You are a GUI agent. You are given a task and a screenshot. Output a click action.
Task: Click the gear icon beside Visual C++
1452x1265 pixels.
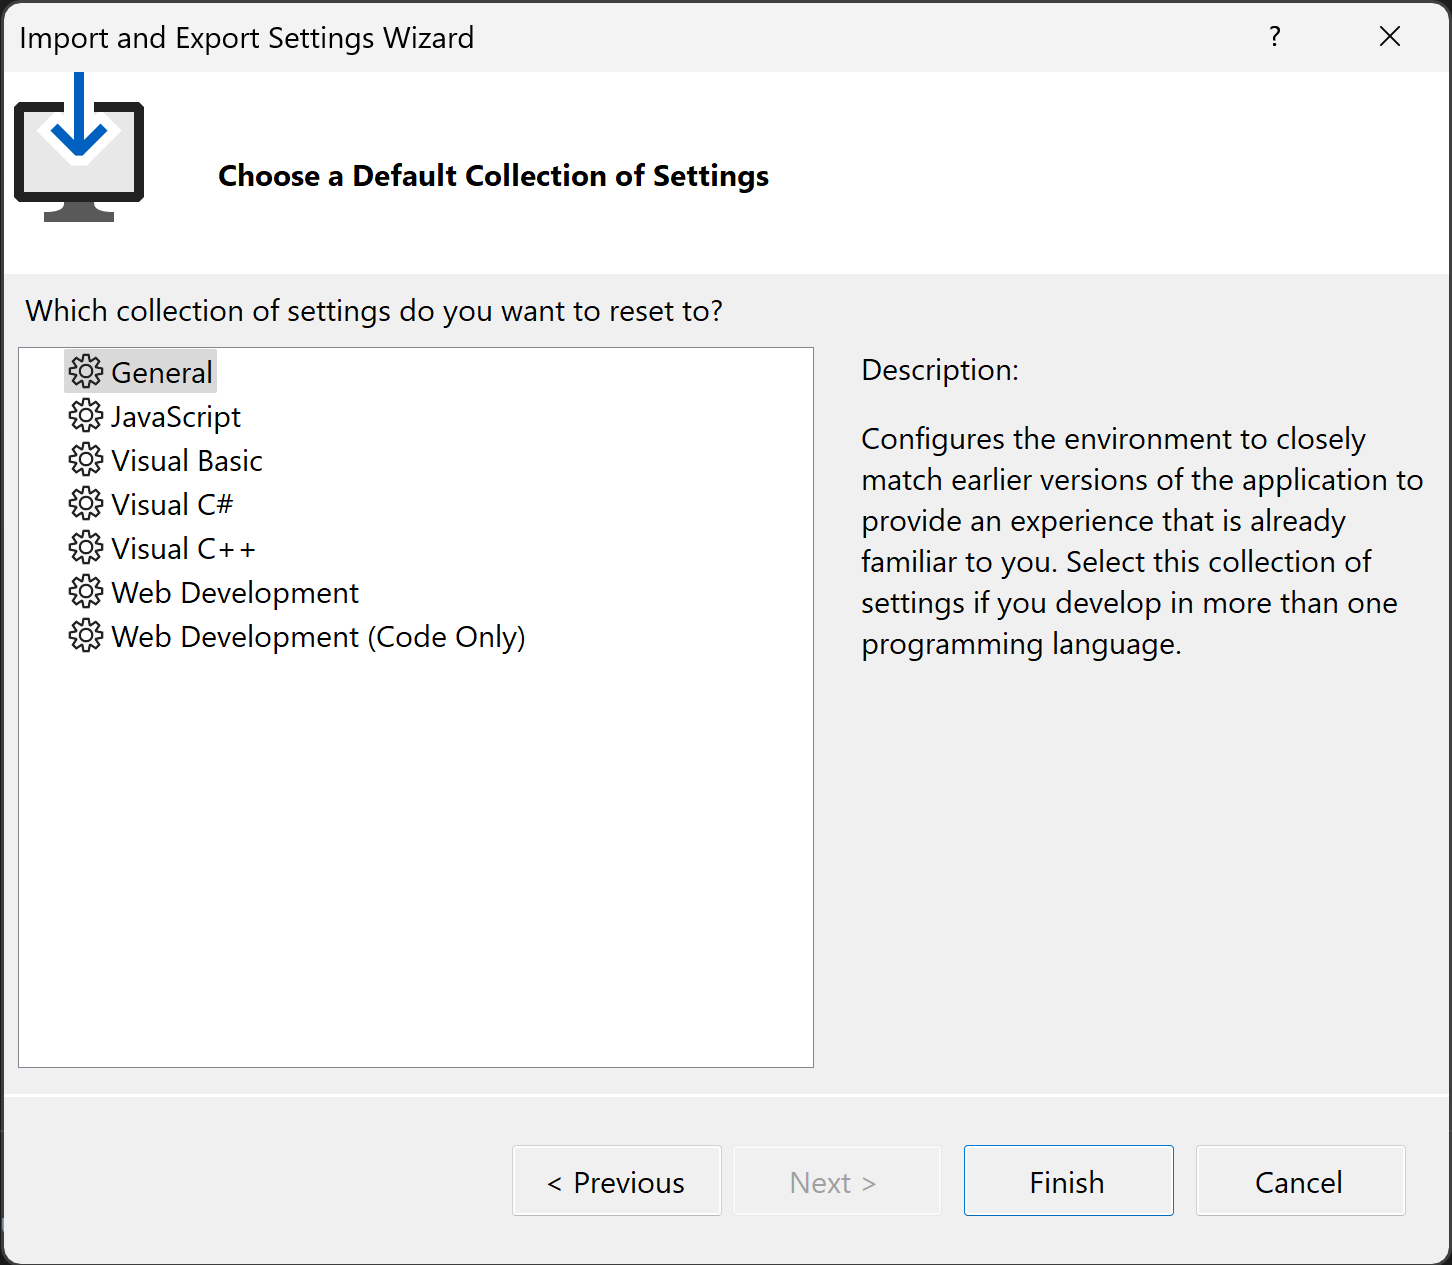(x=86, y=547)
